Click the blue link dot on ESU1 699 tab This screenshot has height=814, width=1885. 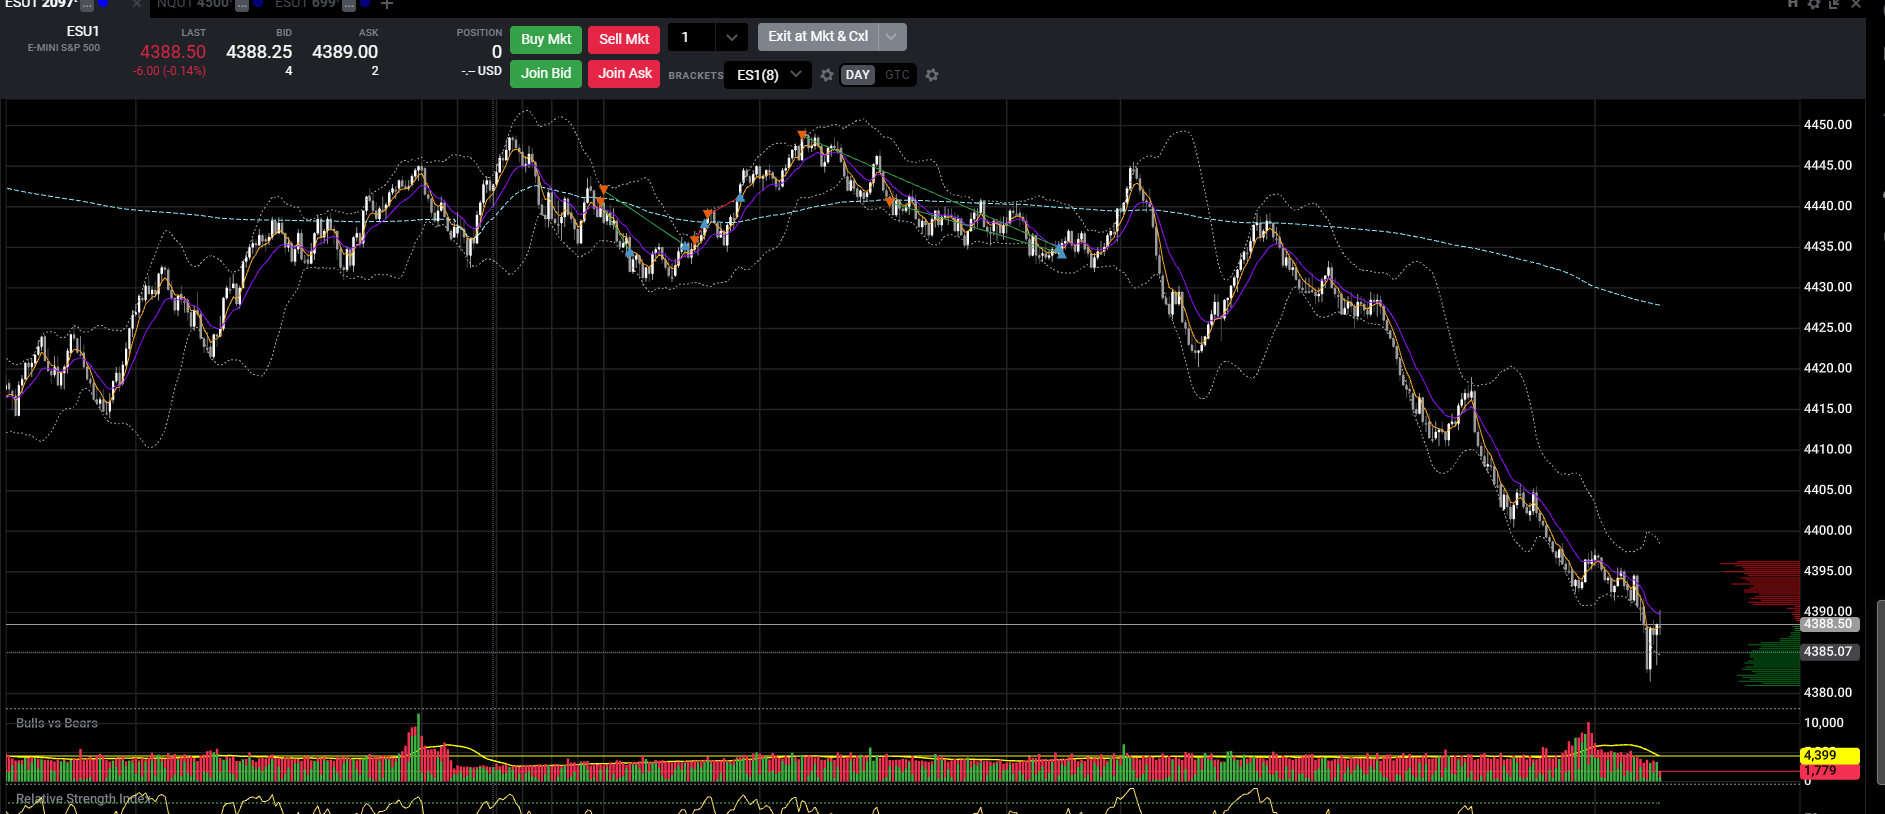pos(365,4)
